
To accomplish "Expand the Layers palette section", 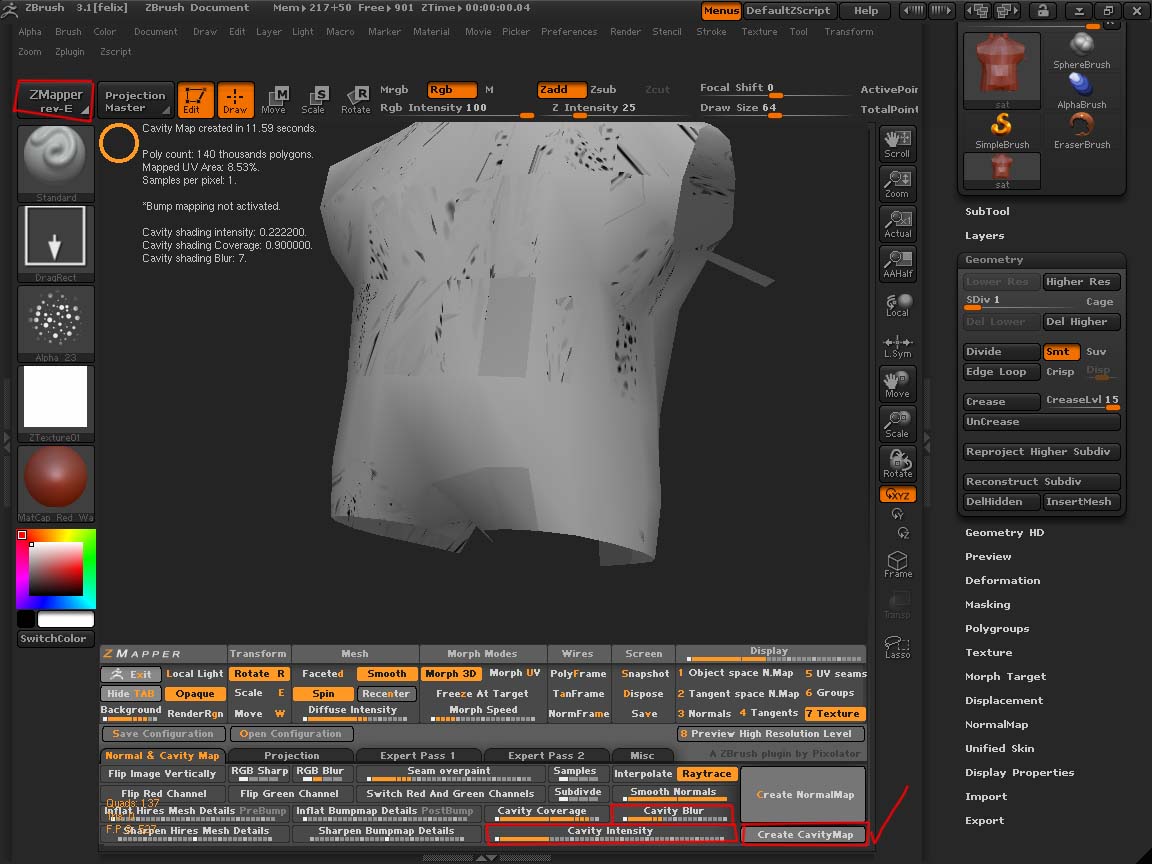I will (984, 236).
